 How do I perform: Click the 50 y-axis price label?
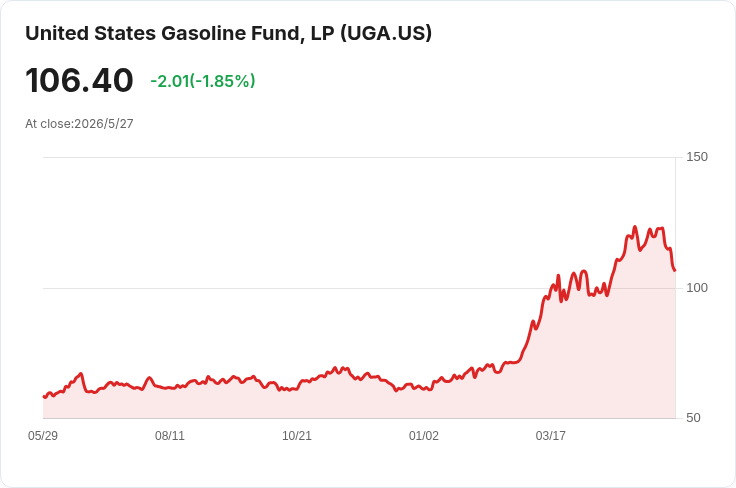(x=693, y=418)
